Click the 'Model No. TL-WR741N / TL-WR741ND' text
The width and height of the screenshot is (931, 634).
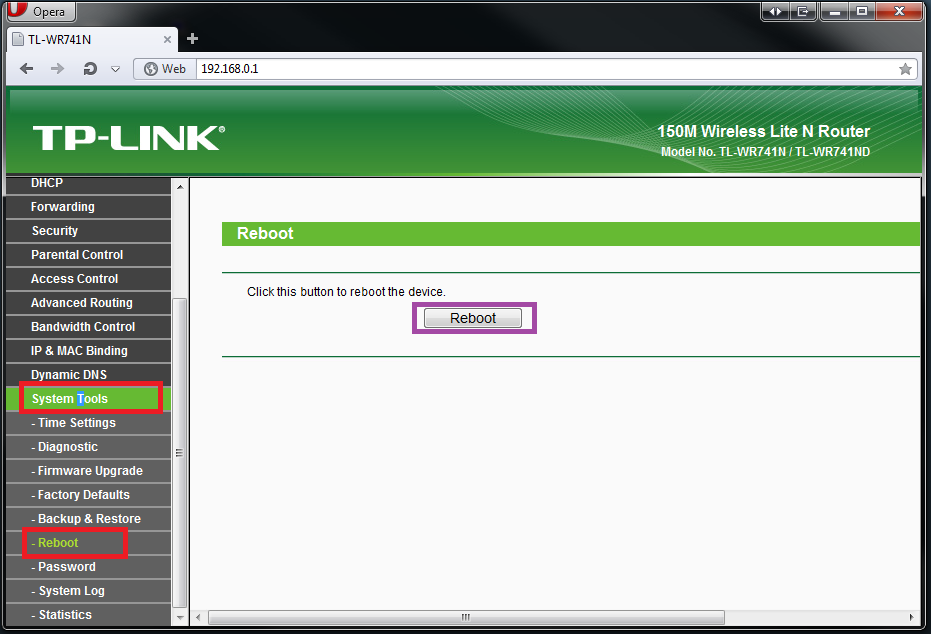(x=765, y=152)
